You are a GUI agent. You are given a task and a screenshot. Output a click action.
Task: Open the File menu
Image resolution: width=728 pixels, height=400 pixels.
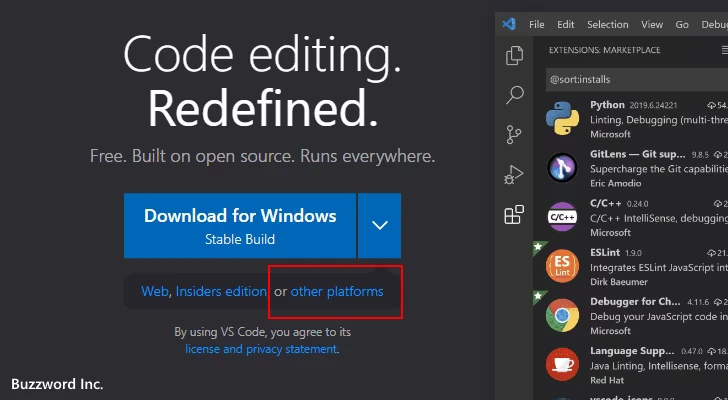[x=537, y=25]
